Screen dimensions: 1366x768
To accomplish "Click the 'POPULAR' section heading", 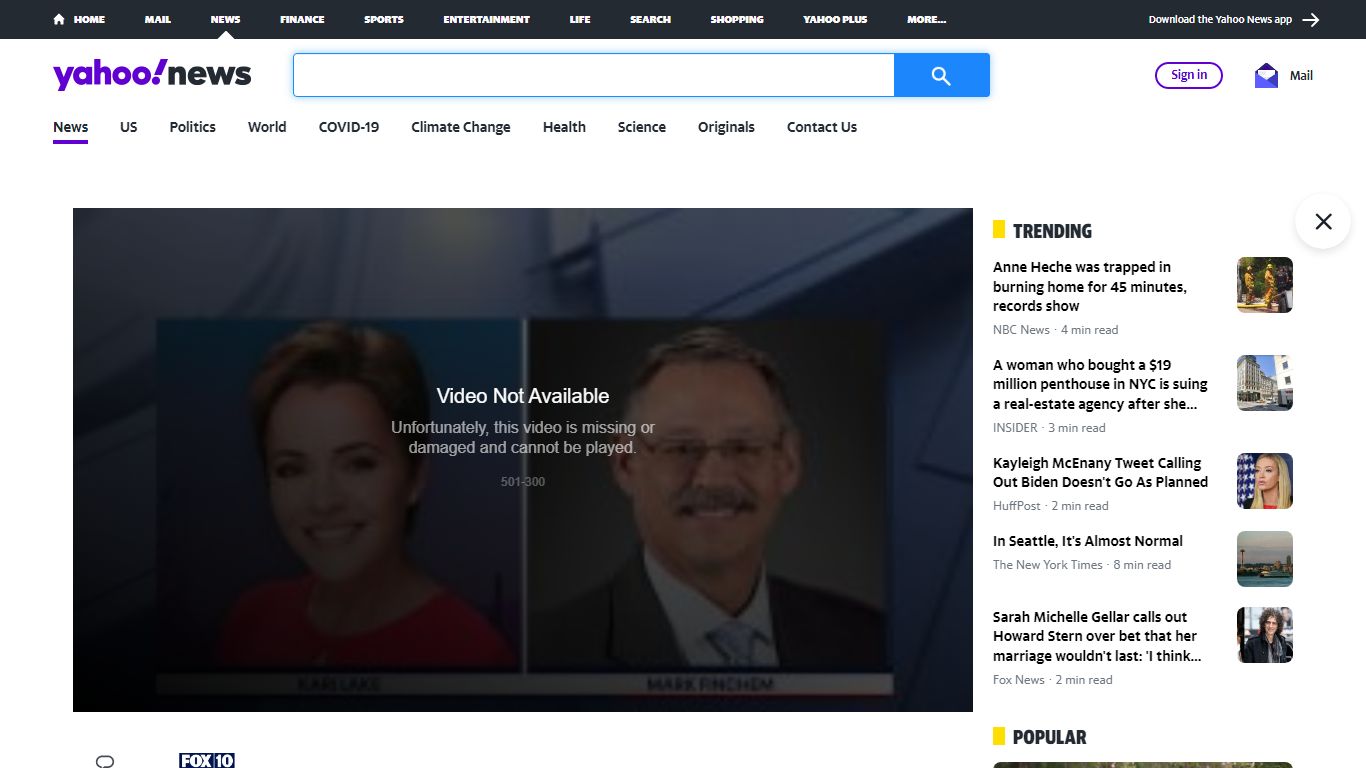I will point(1049,737).
